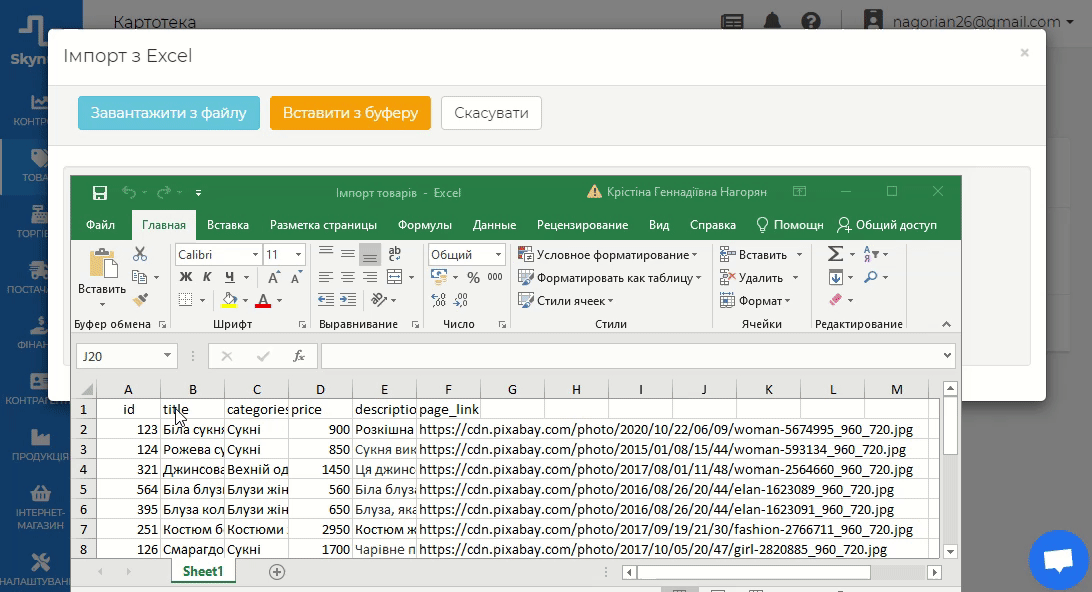Switch to the Вставка ribbon tab
Screen dimensions: 1092x592
[228, 225]
